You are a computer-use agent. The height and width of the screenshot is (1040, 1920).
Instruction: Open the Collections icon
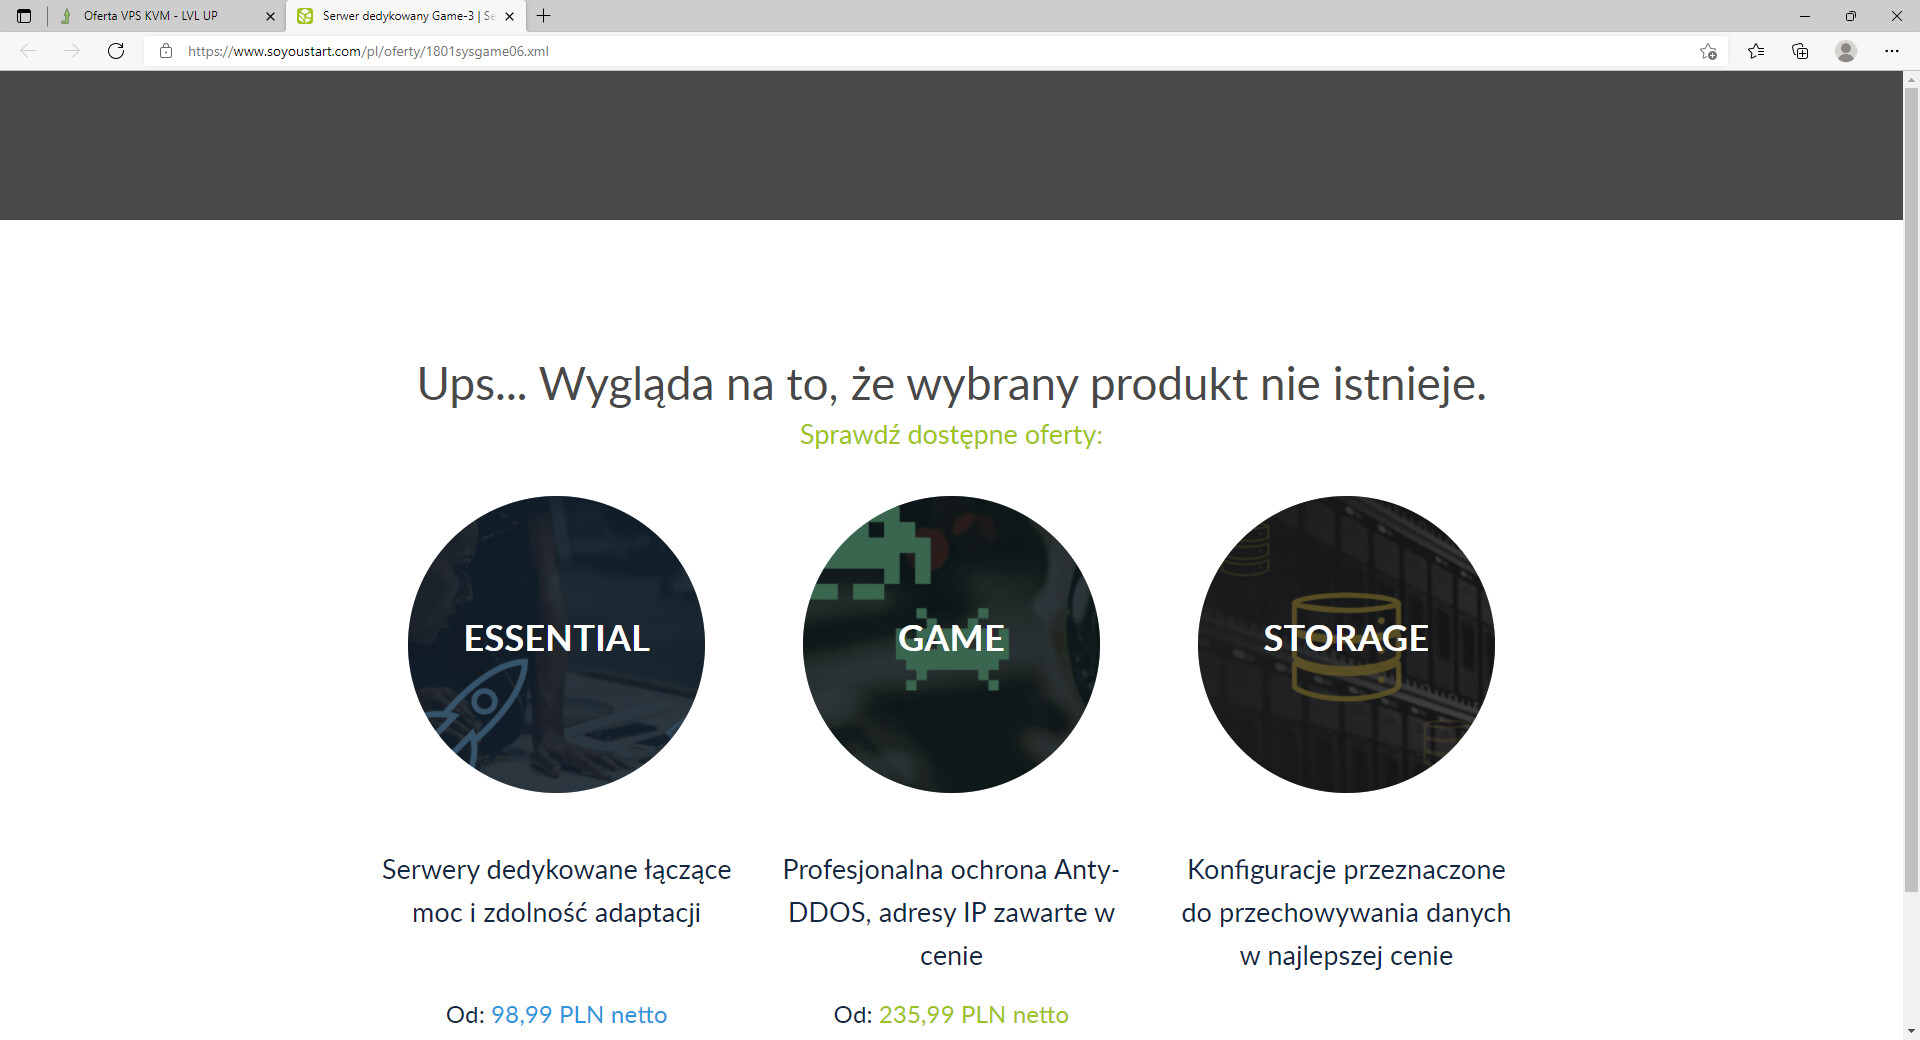[1800, 51]
